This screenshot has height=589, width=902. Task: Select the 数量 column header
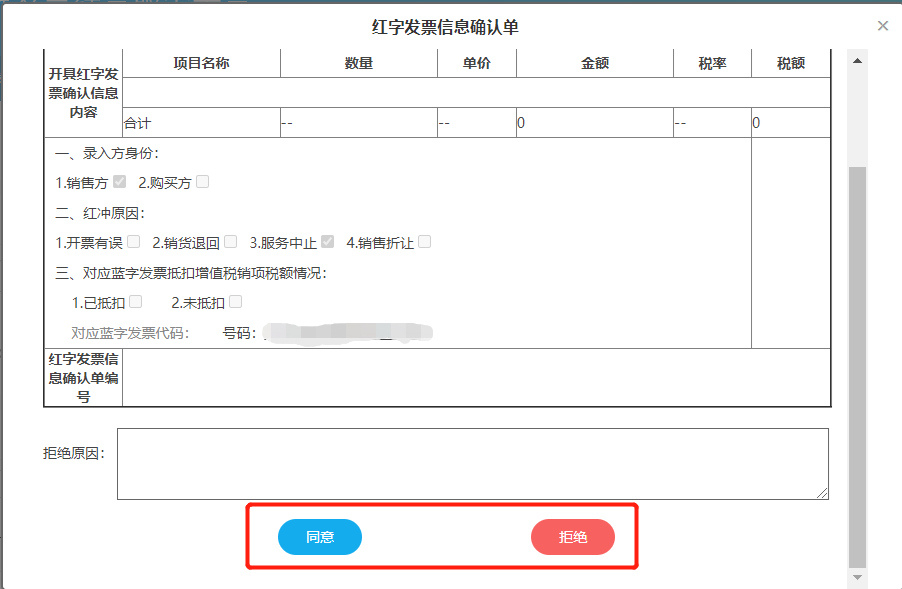tap(358, 62)
